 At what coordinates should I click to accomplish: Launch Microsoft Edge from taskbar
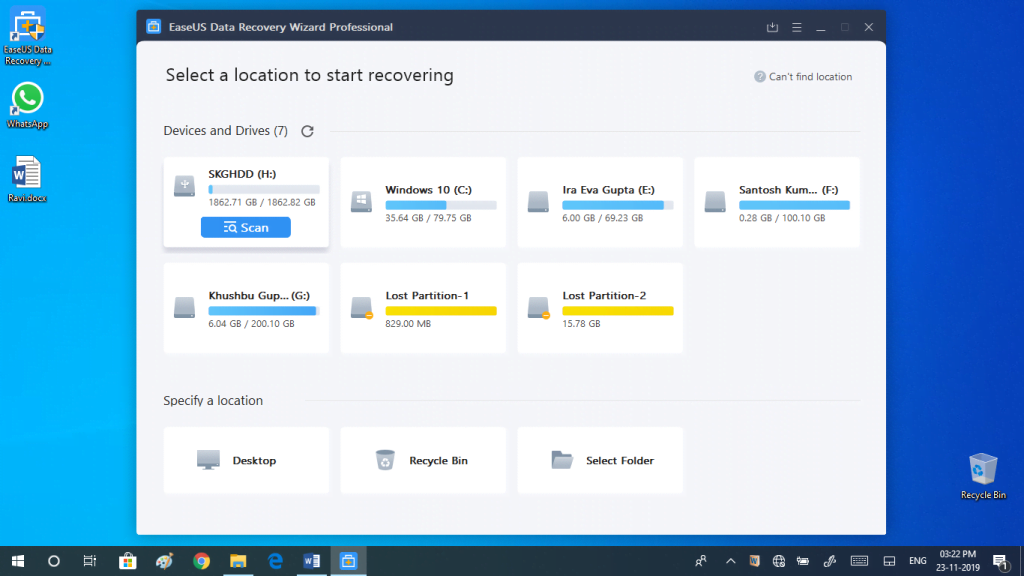[x=275, y=561]
